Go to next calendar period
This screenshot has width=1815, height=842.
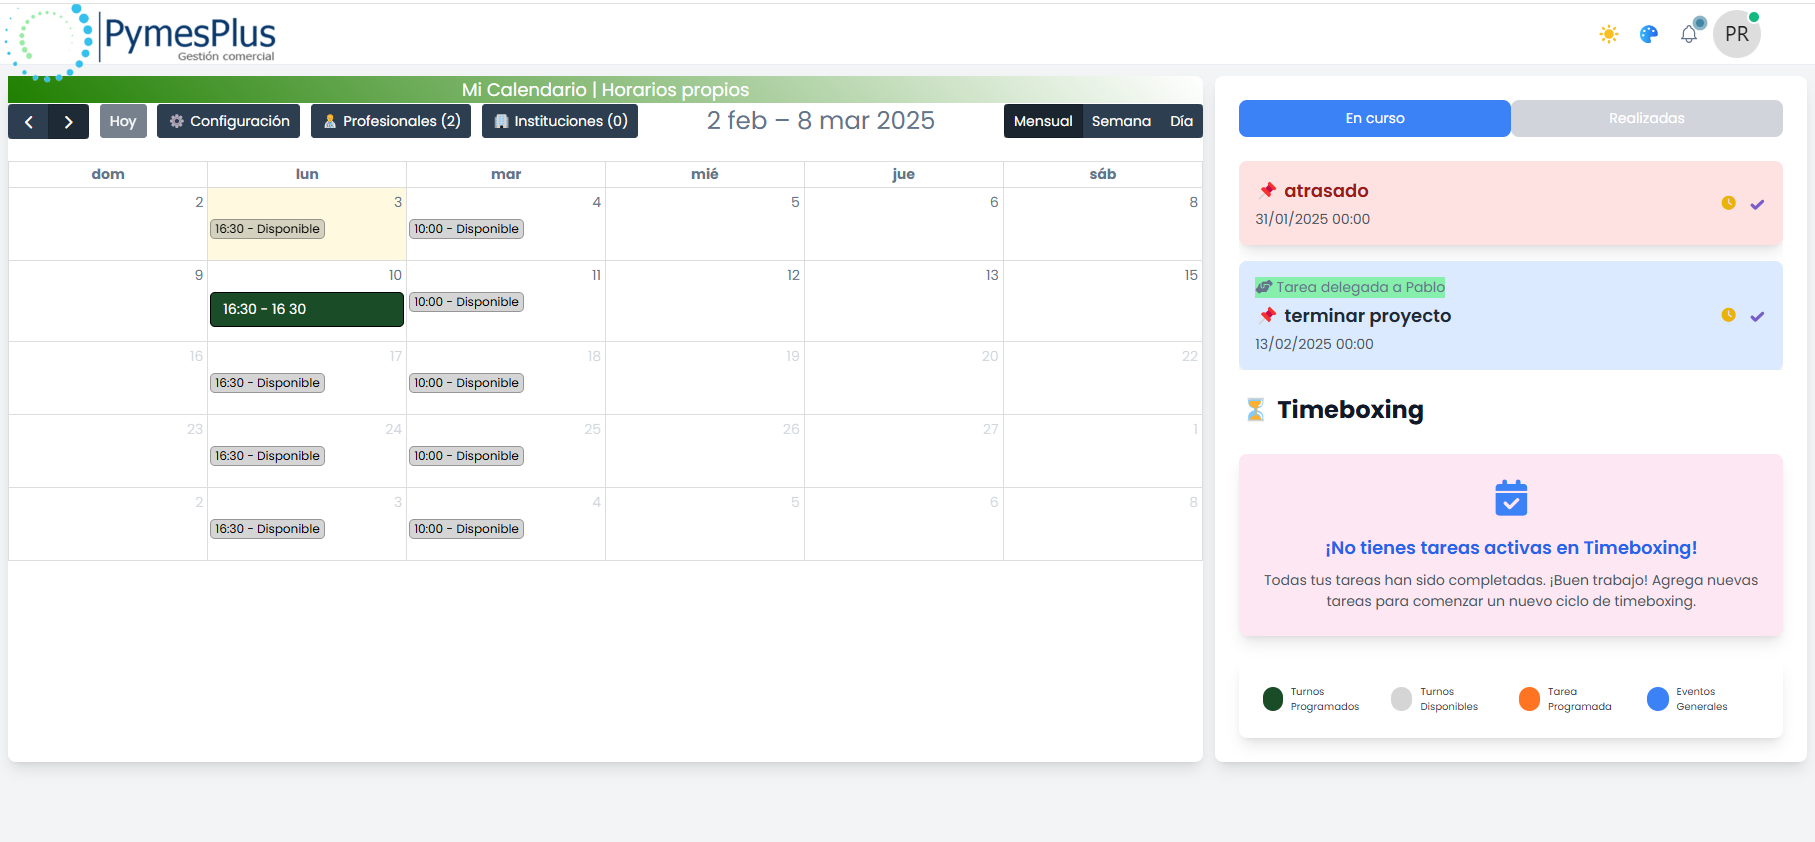click(x=68, y=122)
